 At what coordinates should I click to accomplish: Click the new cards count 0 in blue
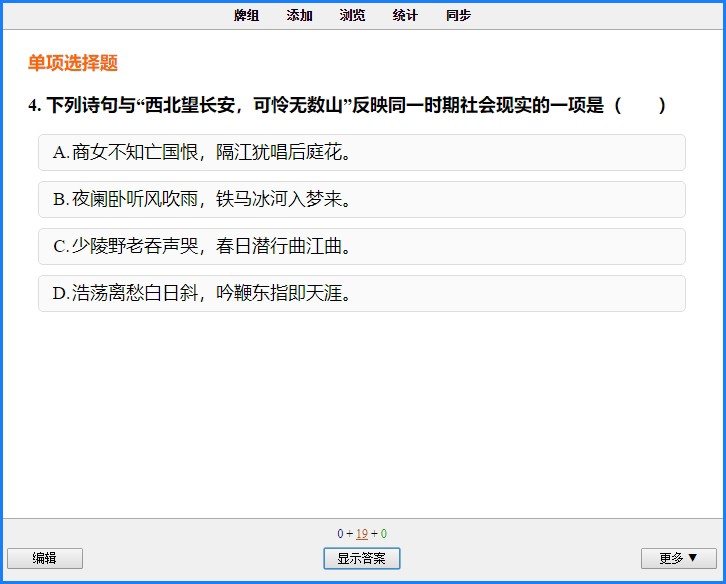point(340,534)
